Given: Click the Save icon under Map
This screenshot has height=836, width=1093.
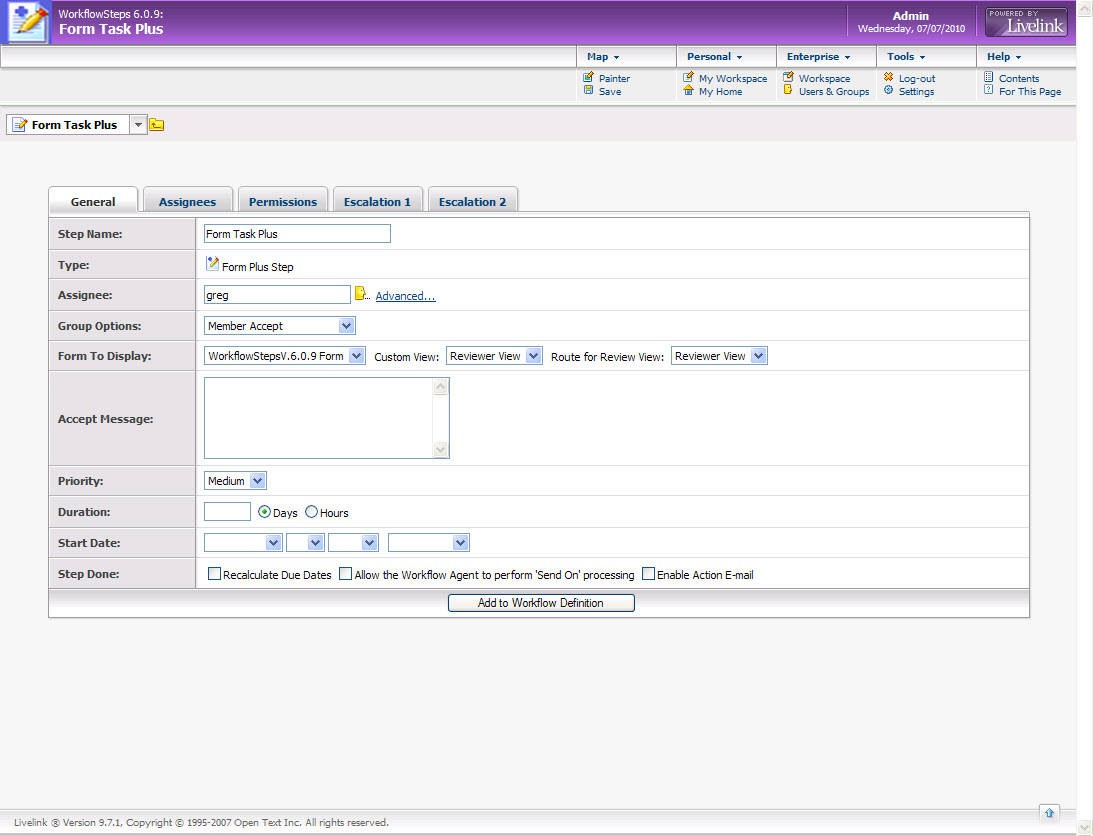Looking at the screenshot, I should 589,91.
